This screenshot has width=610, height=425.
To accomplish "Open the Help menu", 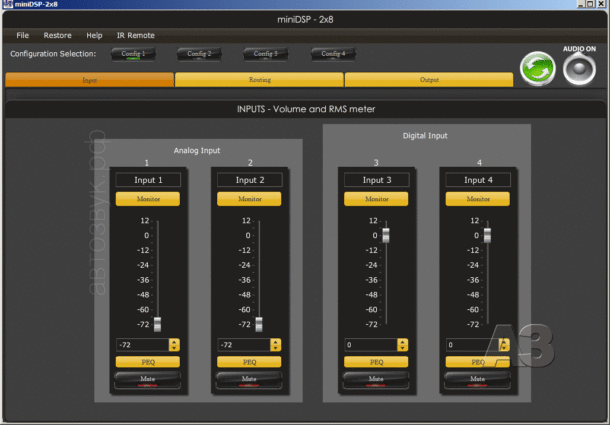I will pos(94,35).
